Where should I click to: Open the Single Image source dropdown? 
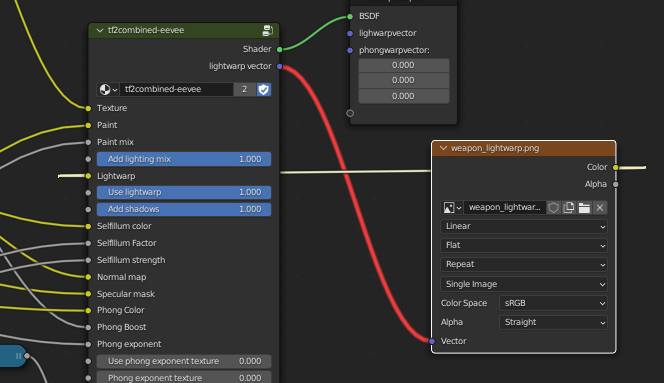[x=524, y=284]
